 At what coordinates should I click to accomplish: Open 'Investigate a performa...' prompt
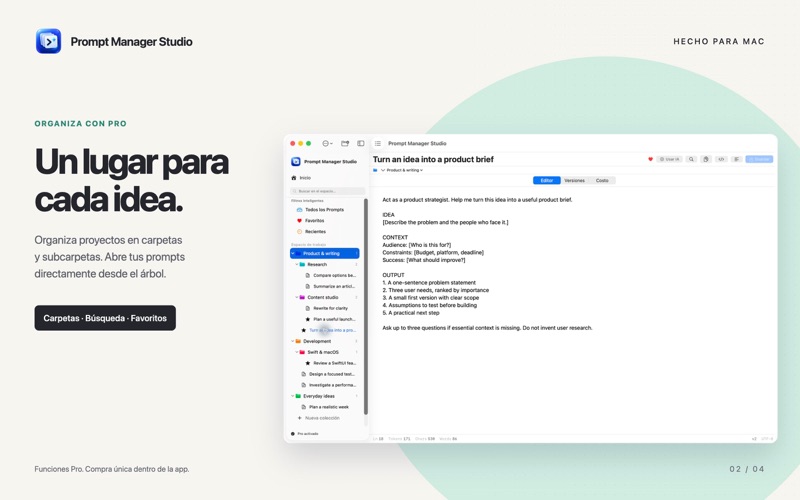click(x=329, y=385)
